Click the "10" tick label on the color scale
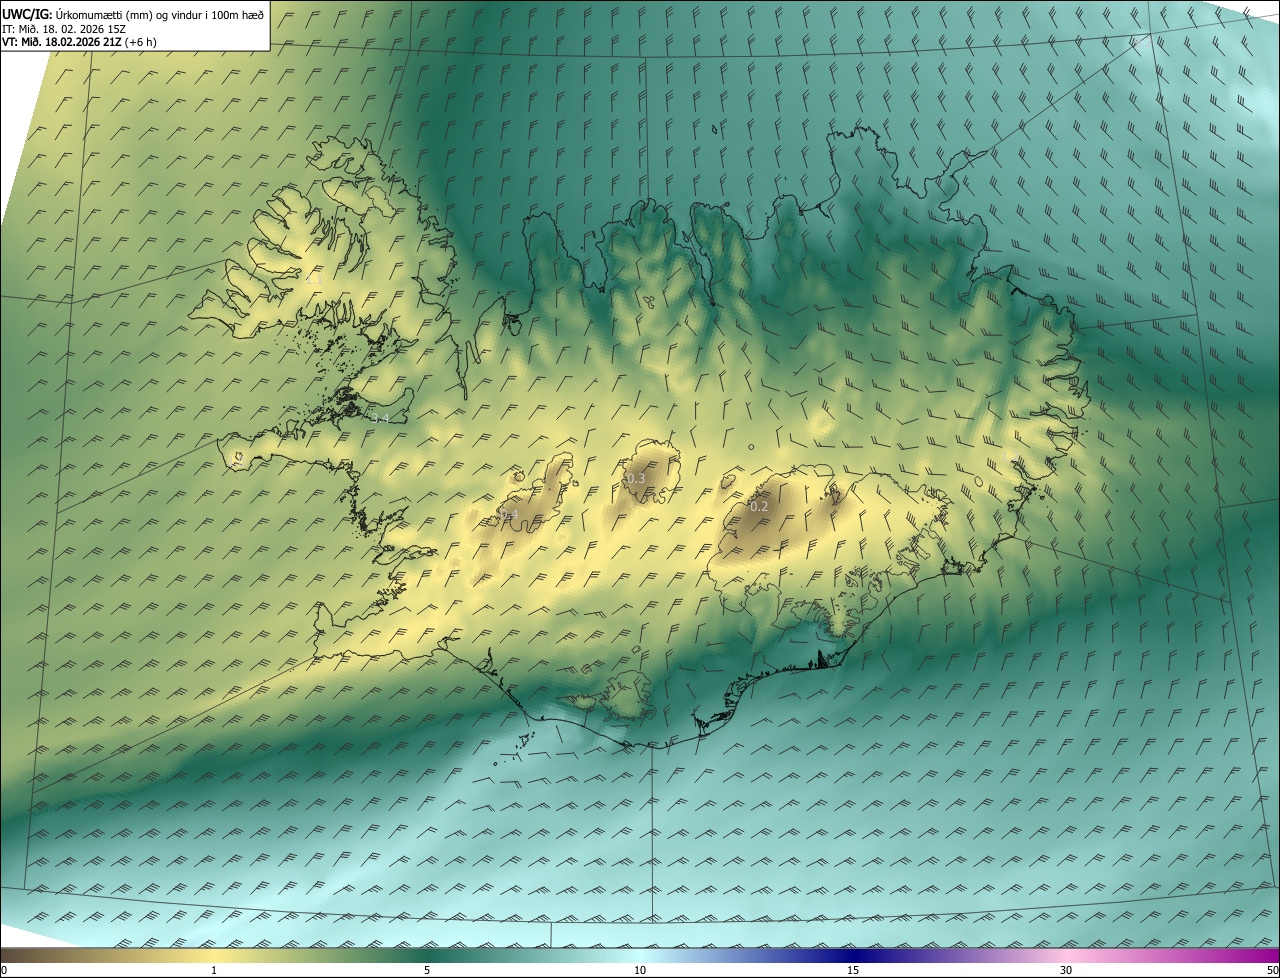Image resolution: width=1280 pixels, height=978 pixels. 640,970
